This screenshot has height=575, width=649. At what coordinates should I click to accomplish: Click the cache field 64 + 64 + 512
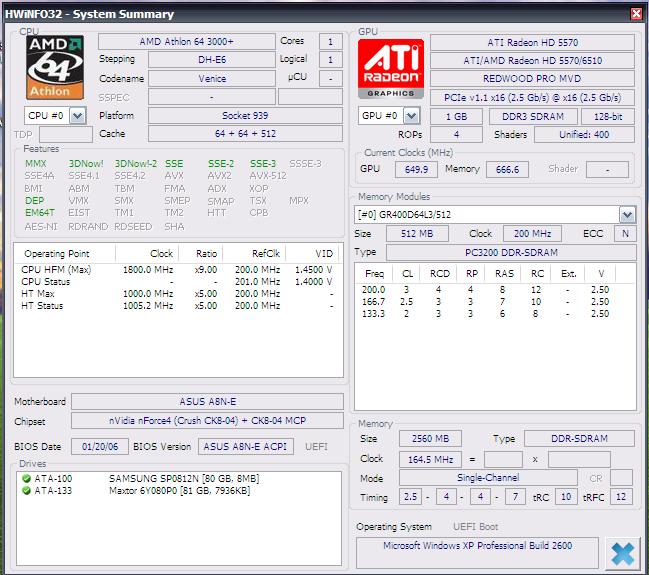245,134
